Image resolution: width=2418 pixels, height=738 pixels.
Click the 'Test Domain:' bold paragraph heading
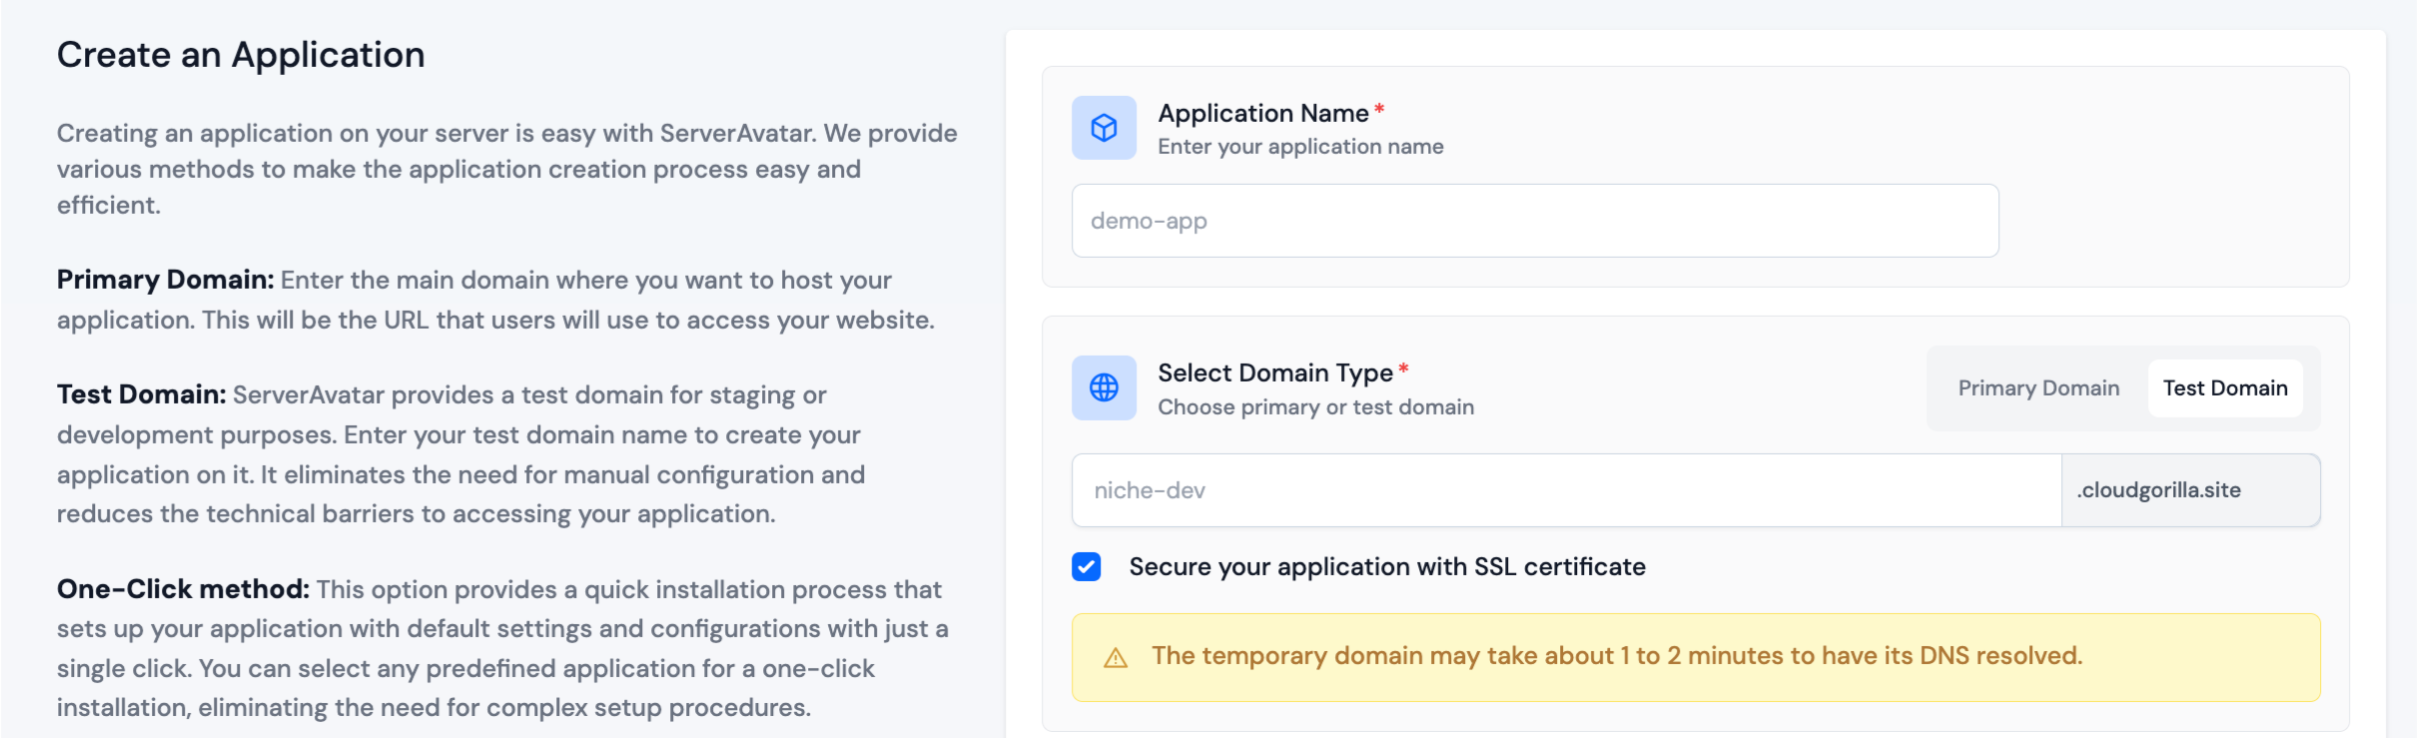pyautogui.click(x=141, y=395)
